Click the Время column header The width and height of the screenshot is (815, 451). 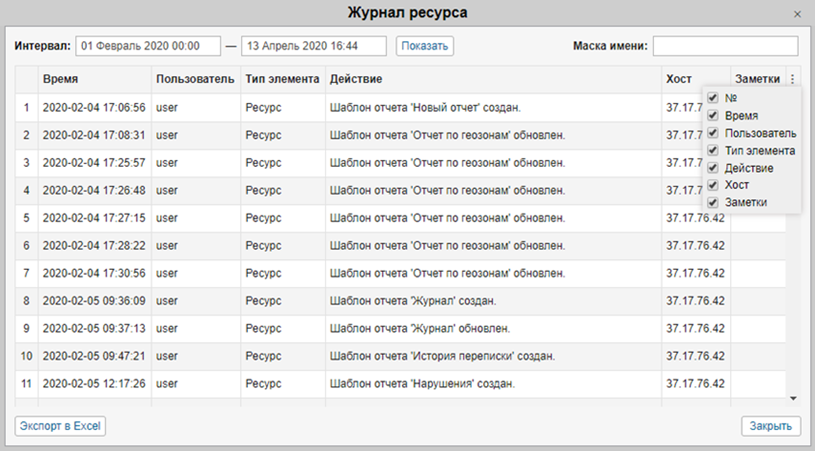point(61,79)
